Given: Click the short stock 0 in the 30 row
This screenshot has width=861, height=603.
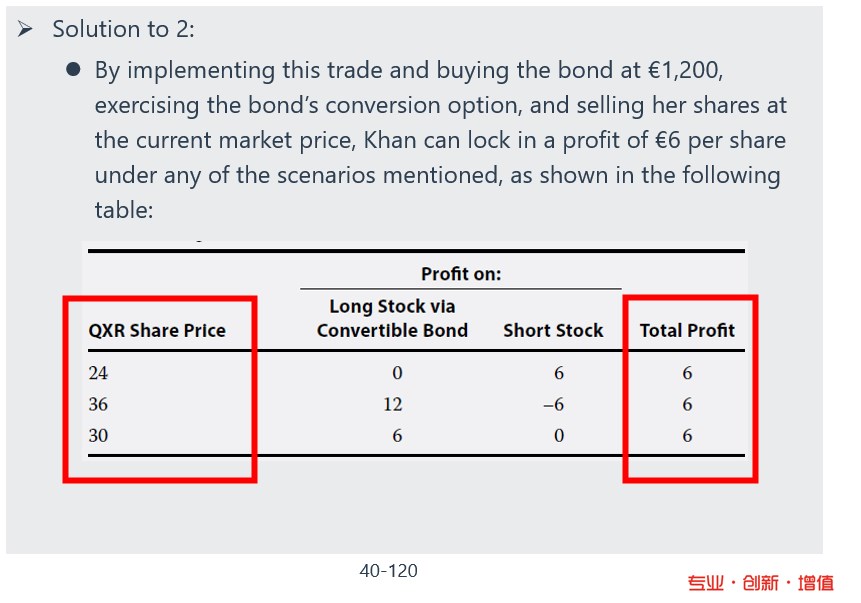Looking at the screenshot, I should click(x=559, y=435).
